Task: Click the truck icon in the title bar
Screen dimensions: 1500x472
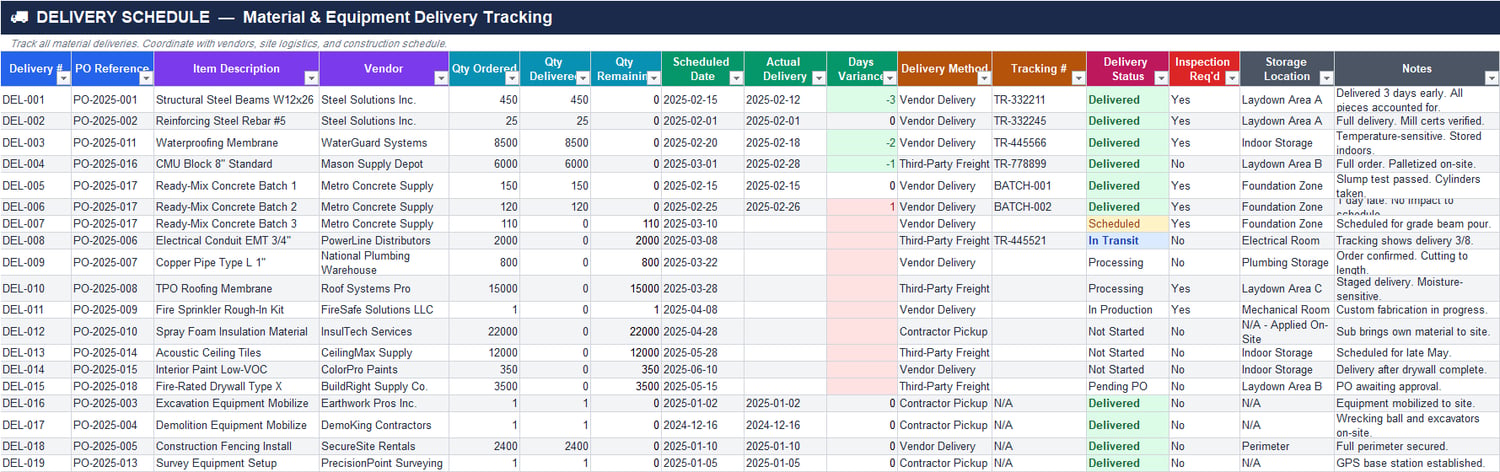Action: (x=18, y=17)
